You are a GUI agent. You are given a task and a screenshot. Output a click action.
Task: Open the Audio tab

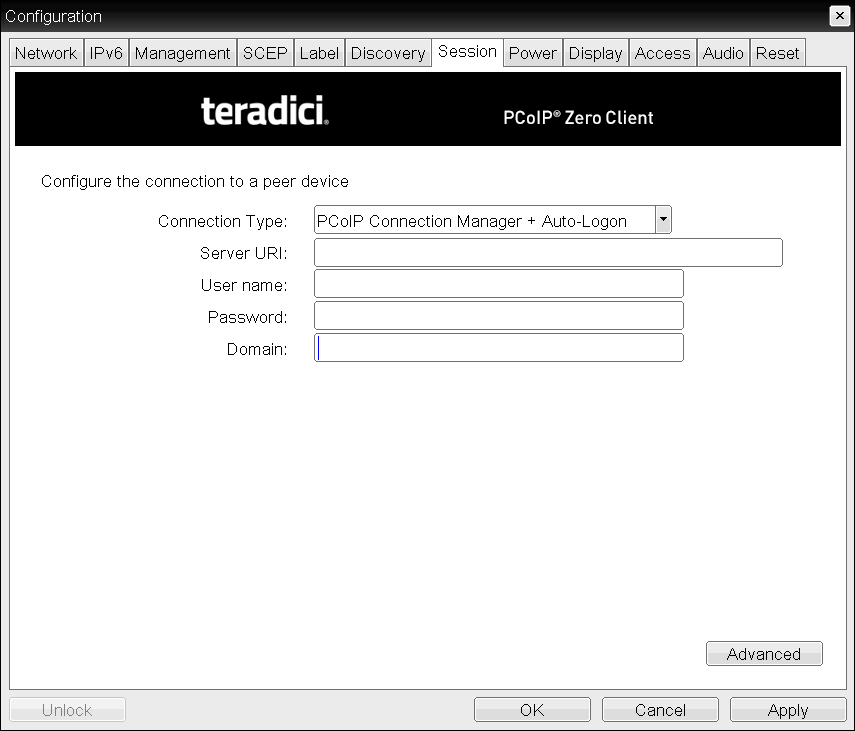click(723, 53)
